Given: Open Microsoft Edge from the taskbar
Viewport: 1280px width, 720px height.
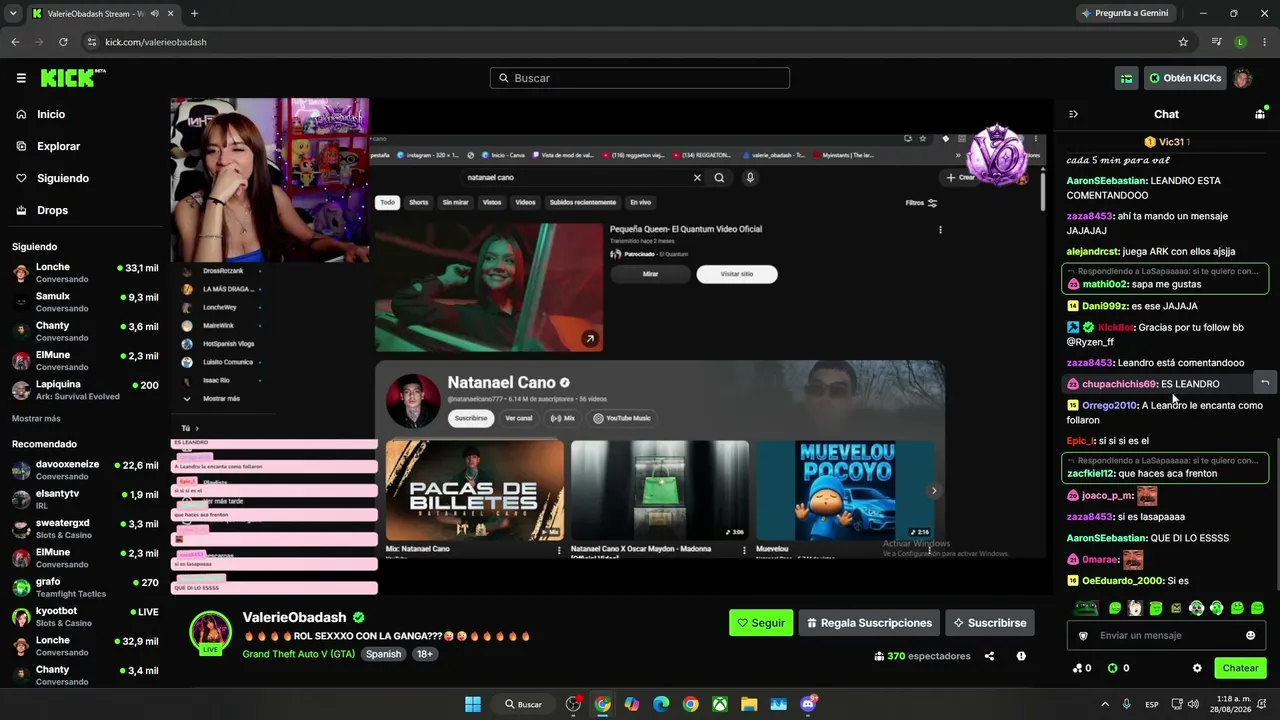Looking at the screenshot, I should click(x=661, y=704).
